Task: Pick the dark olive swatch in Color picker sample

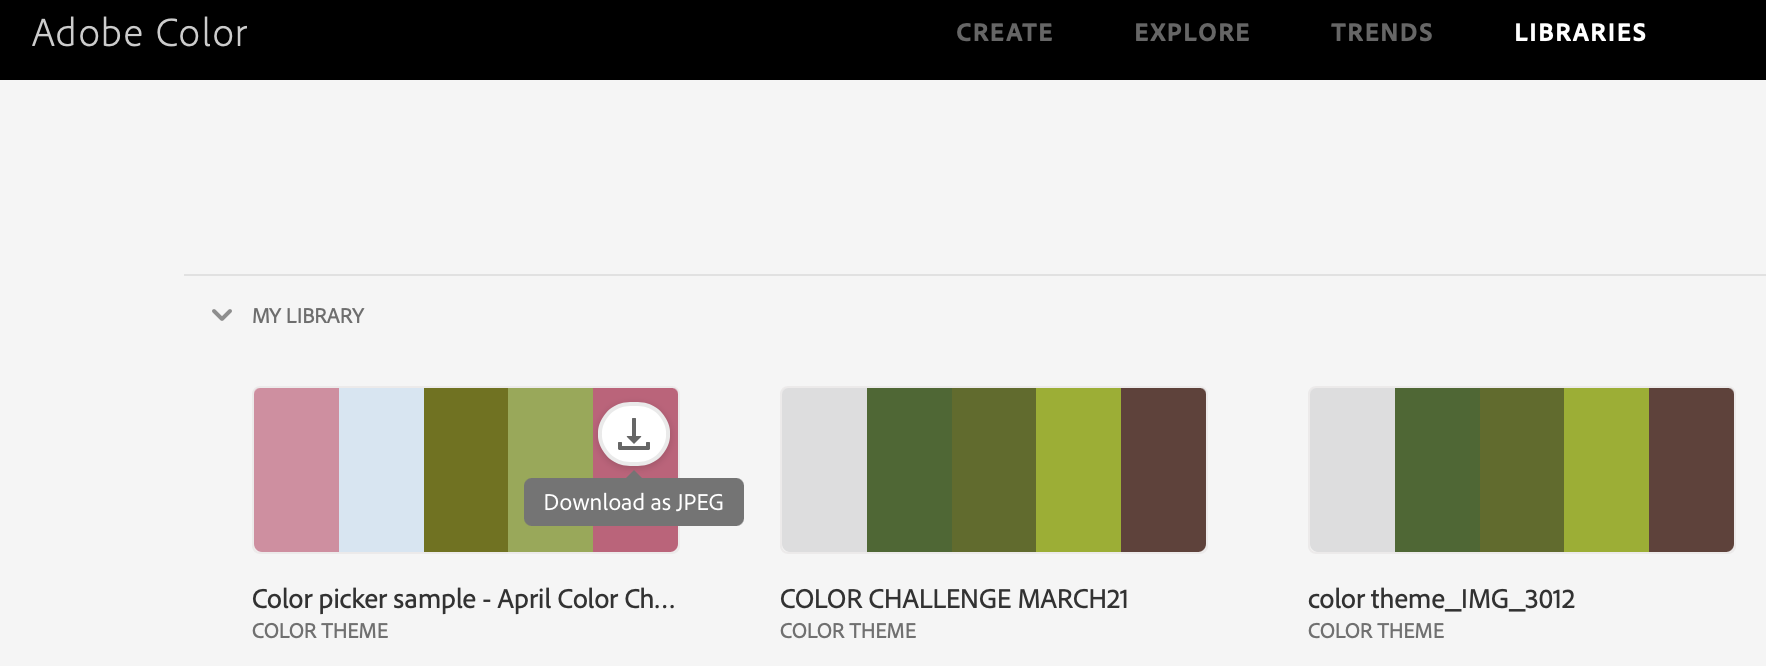Action: click(x=466, y=470)
